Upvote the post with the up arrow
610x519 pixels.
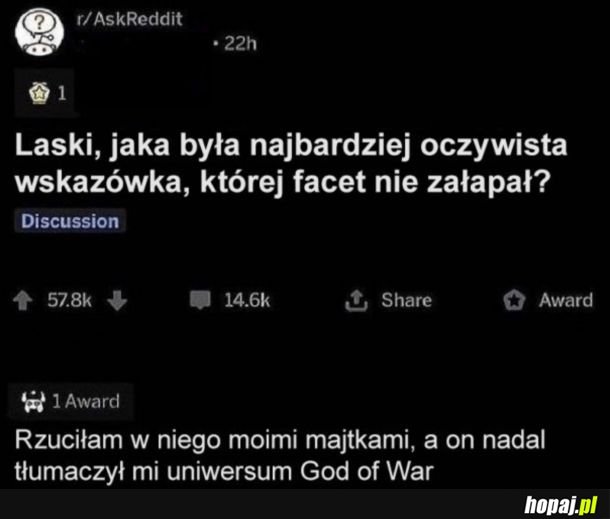coord(23,301)
